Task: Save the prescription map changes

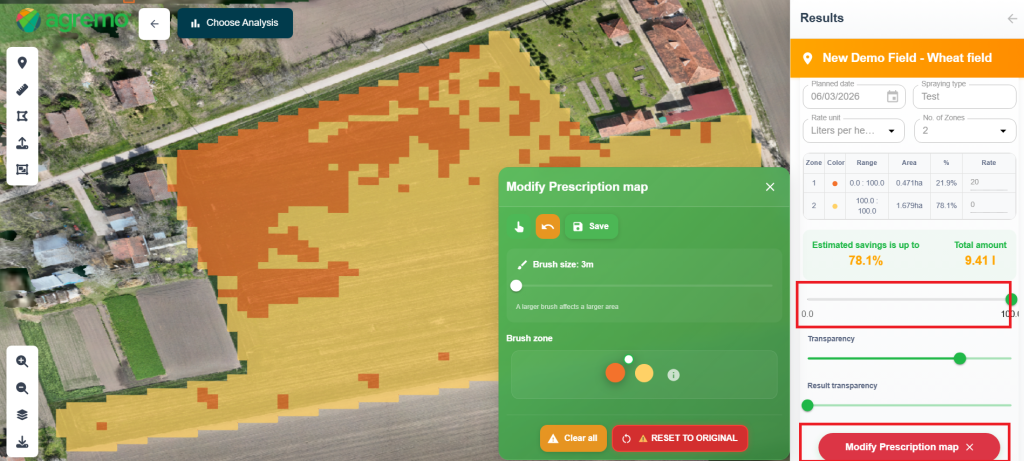Action: tap(591, 227)
